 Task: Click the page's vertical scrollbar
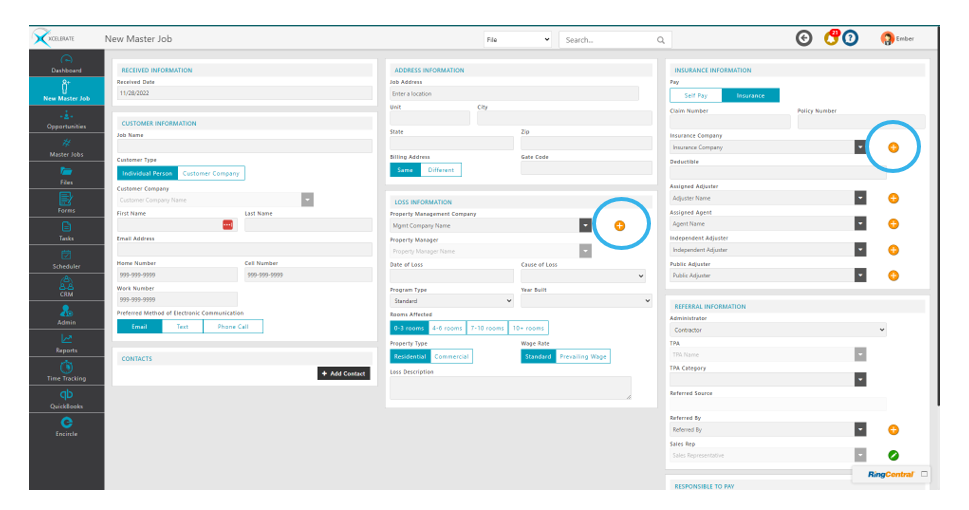point(937,230)
